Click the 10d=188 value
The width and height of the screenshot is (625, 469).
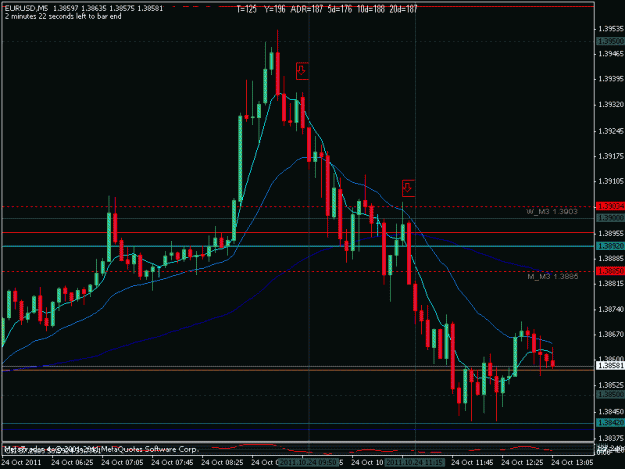tap(370, 9)
